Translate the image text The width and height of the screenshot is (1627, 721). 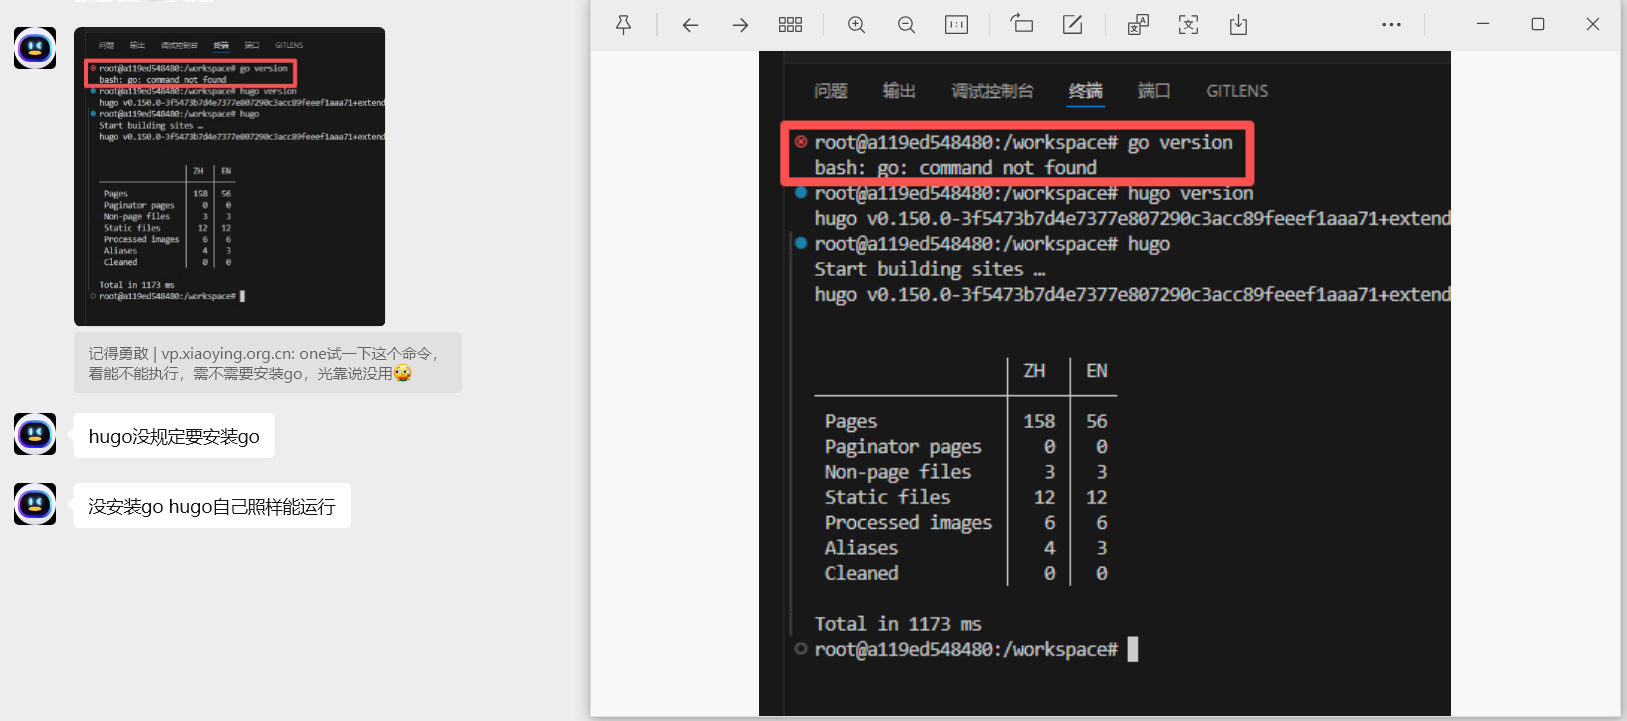point(1138,25)
